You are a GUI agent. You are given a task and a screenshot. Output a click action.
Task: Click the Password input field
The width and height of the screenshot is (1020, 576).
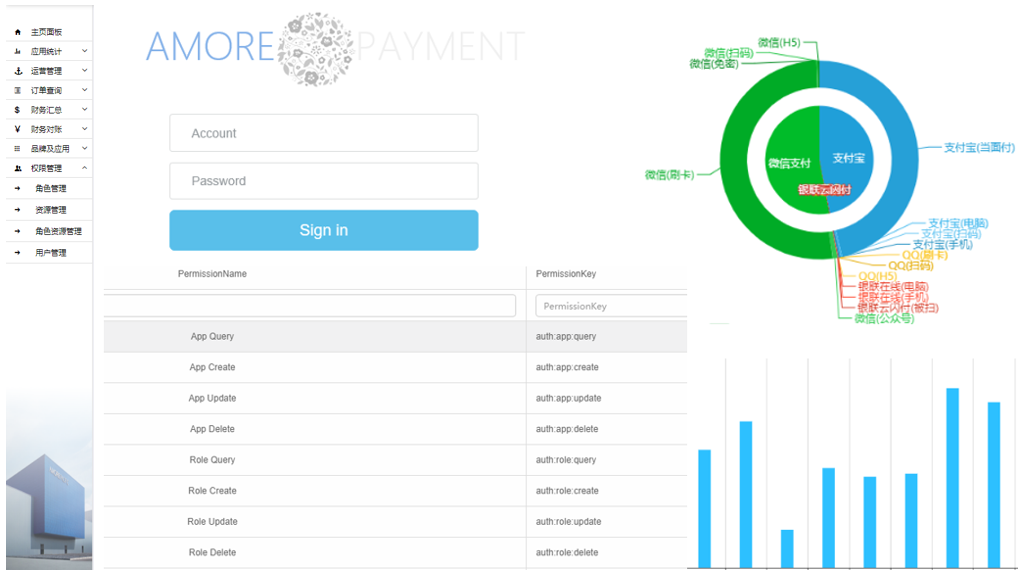point(324,181)
